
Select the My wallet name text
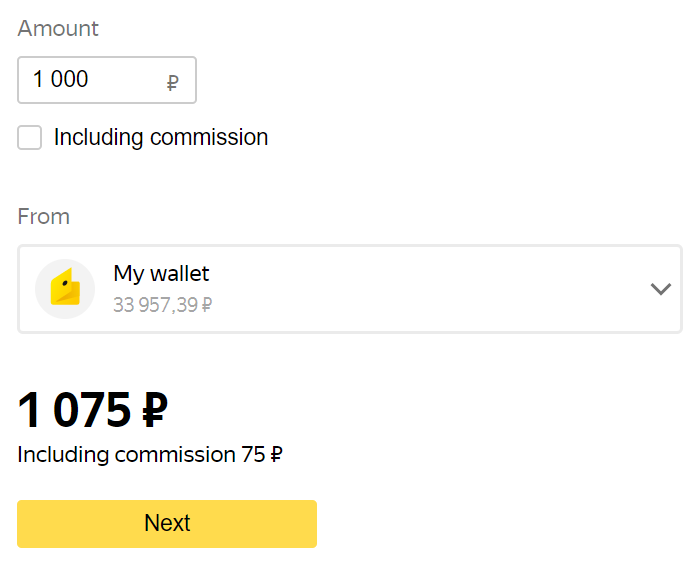point(161,273)
